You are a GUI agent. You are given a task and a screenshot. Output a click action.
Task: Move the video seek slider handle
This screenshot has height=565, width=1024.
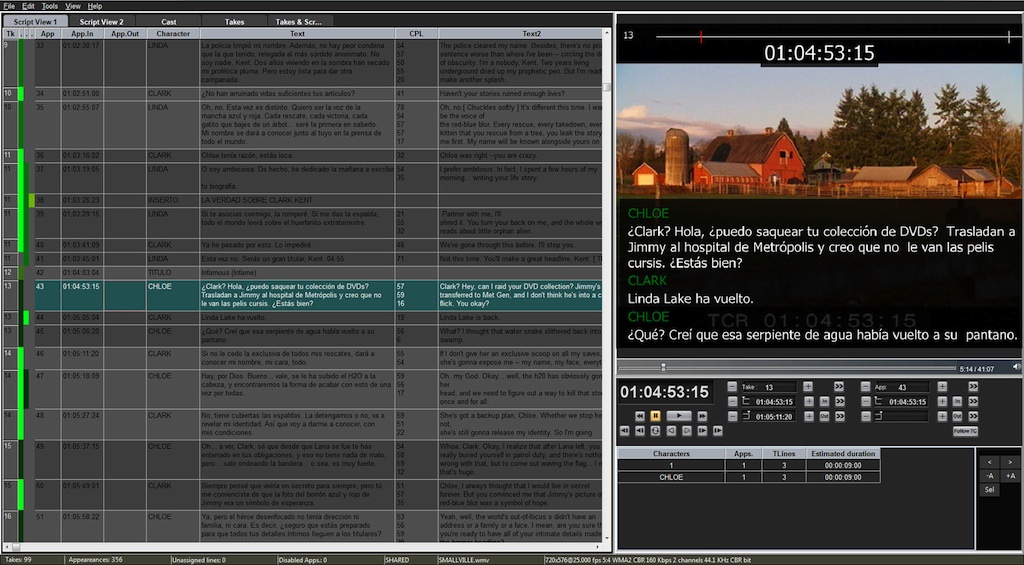tap(663, 368)
